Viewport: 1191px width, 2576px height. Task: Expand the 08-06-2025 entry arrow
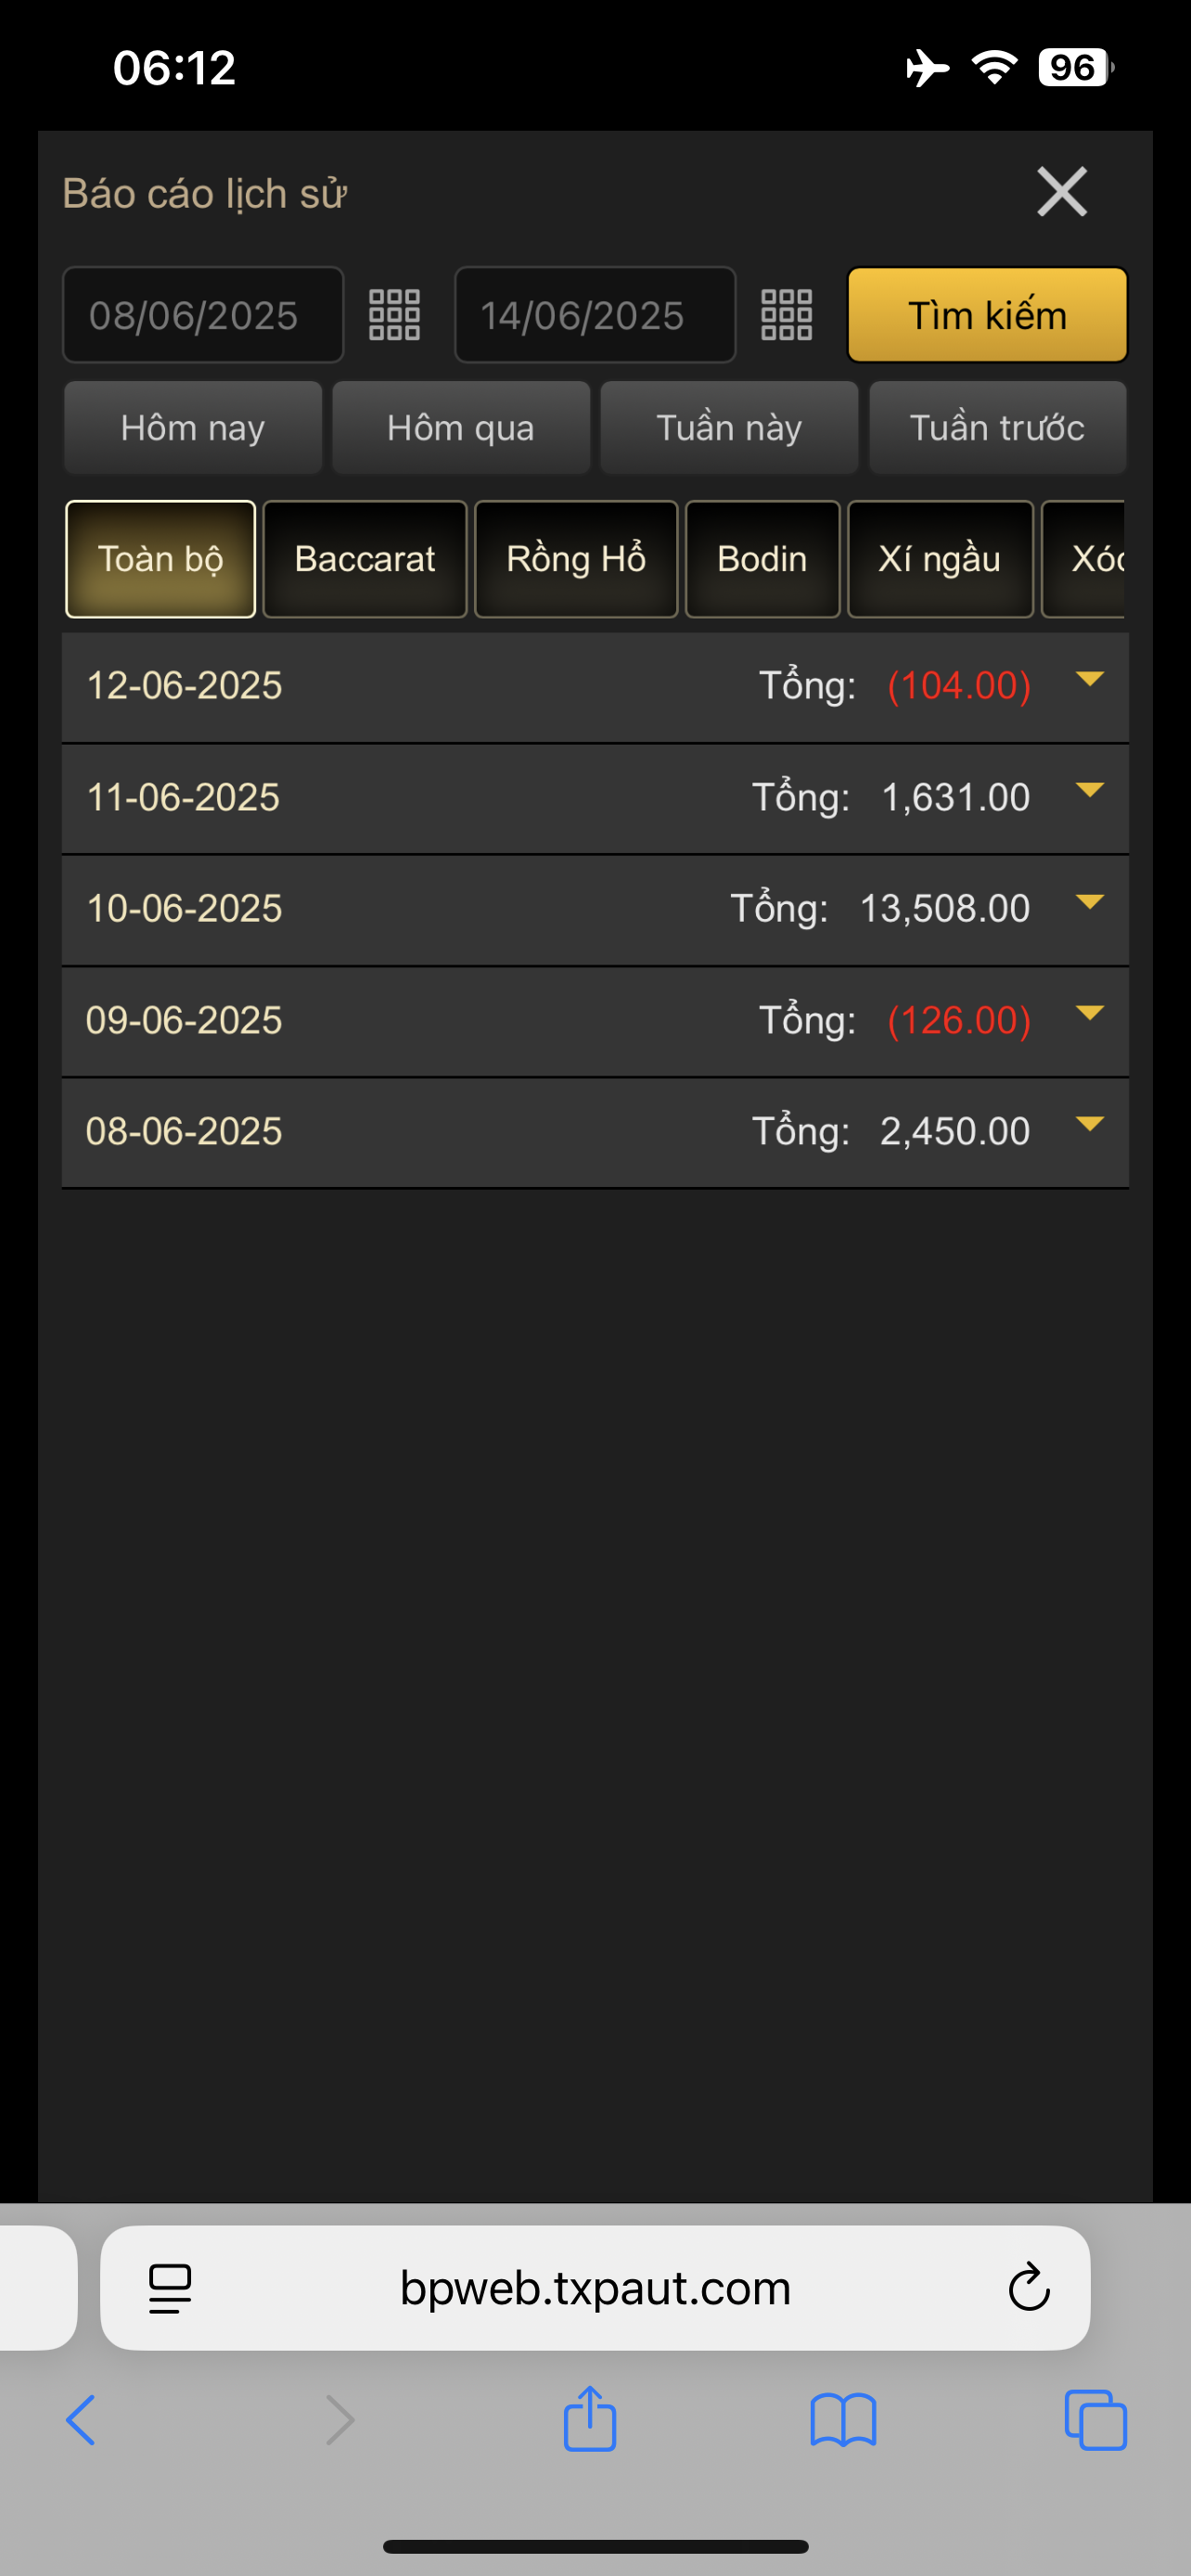1089,1125
